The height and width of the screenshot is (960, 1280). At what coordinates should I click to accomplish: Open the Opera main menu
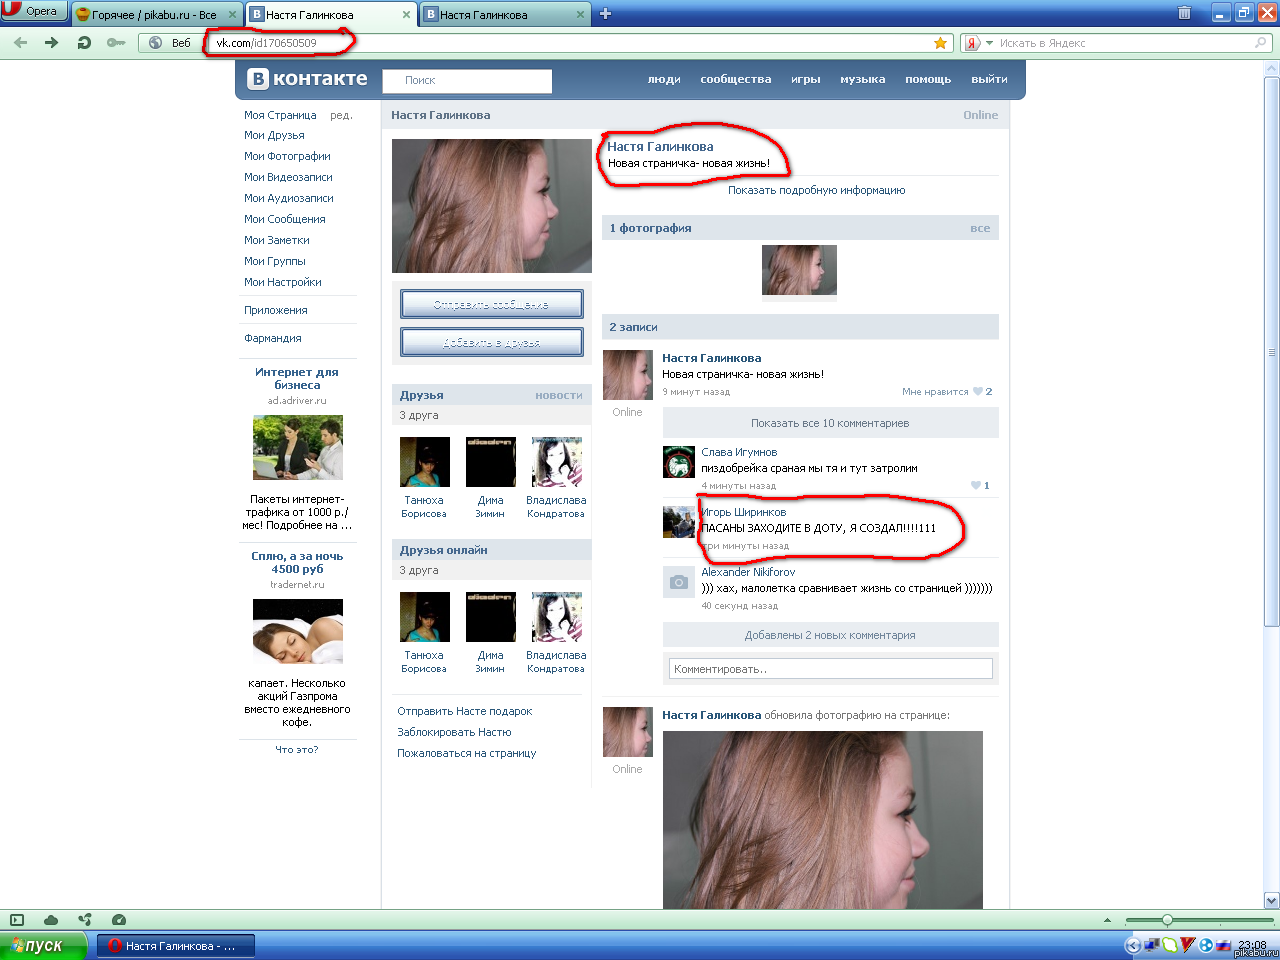tap(33, 11)
